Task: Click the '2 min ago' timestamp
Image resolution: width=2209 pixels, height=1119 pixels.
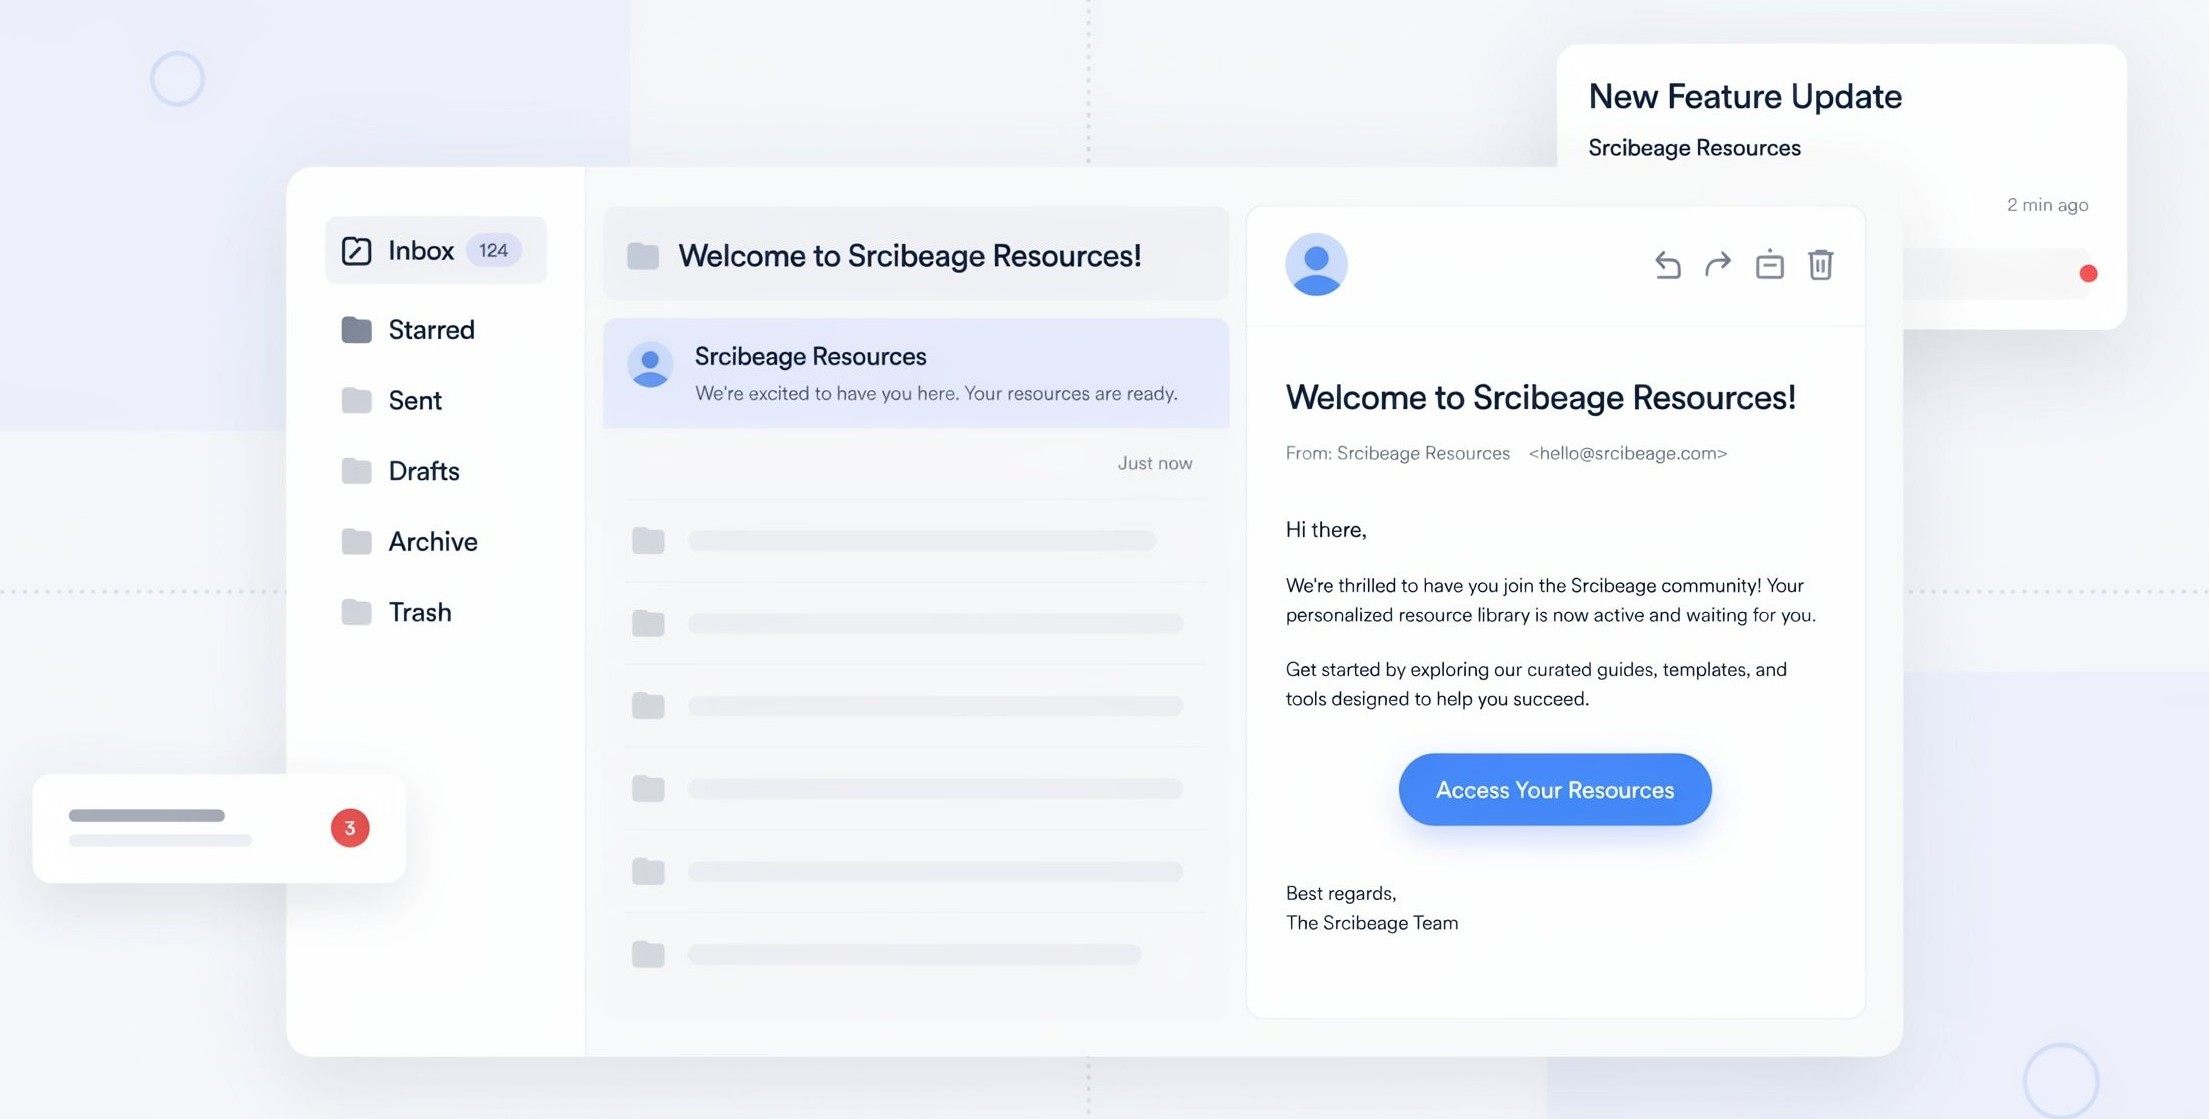Action: 2047,204
